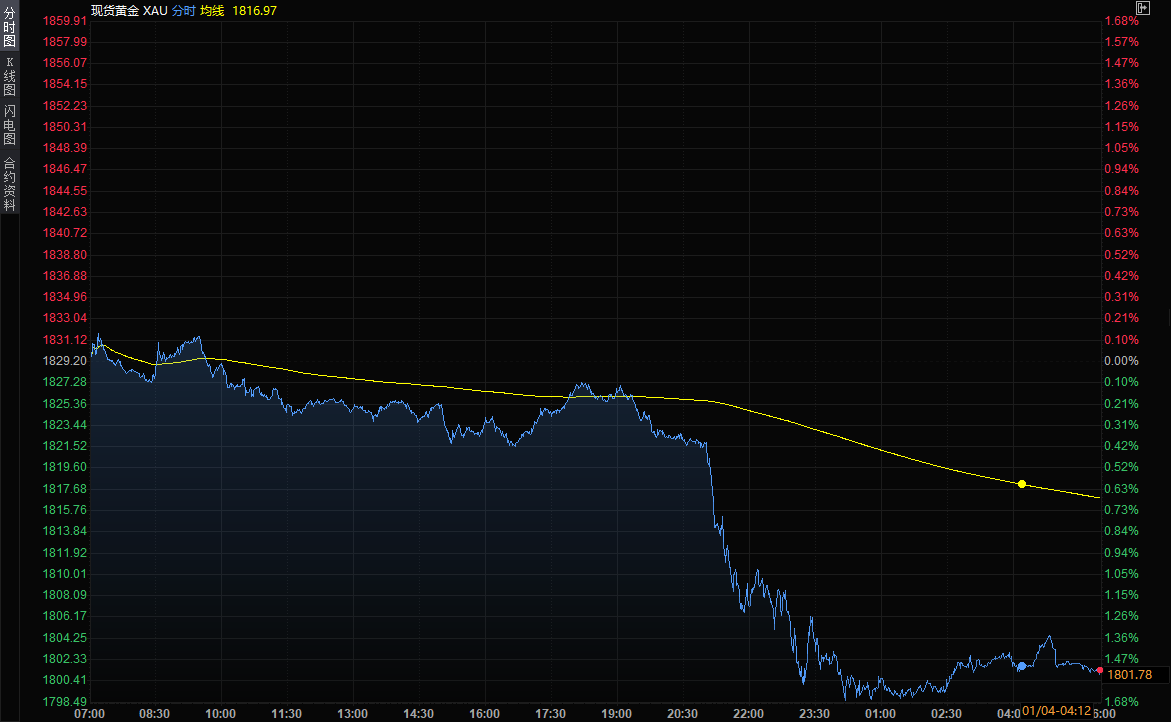
Task: Click the yellow dot on the average line
Action: click(1021, 484)
